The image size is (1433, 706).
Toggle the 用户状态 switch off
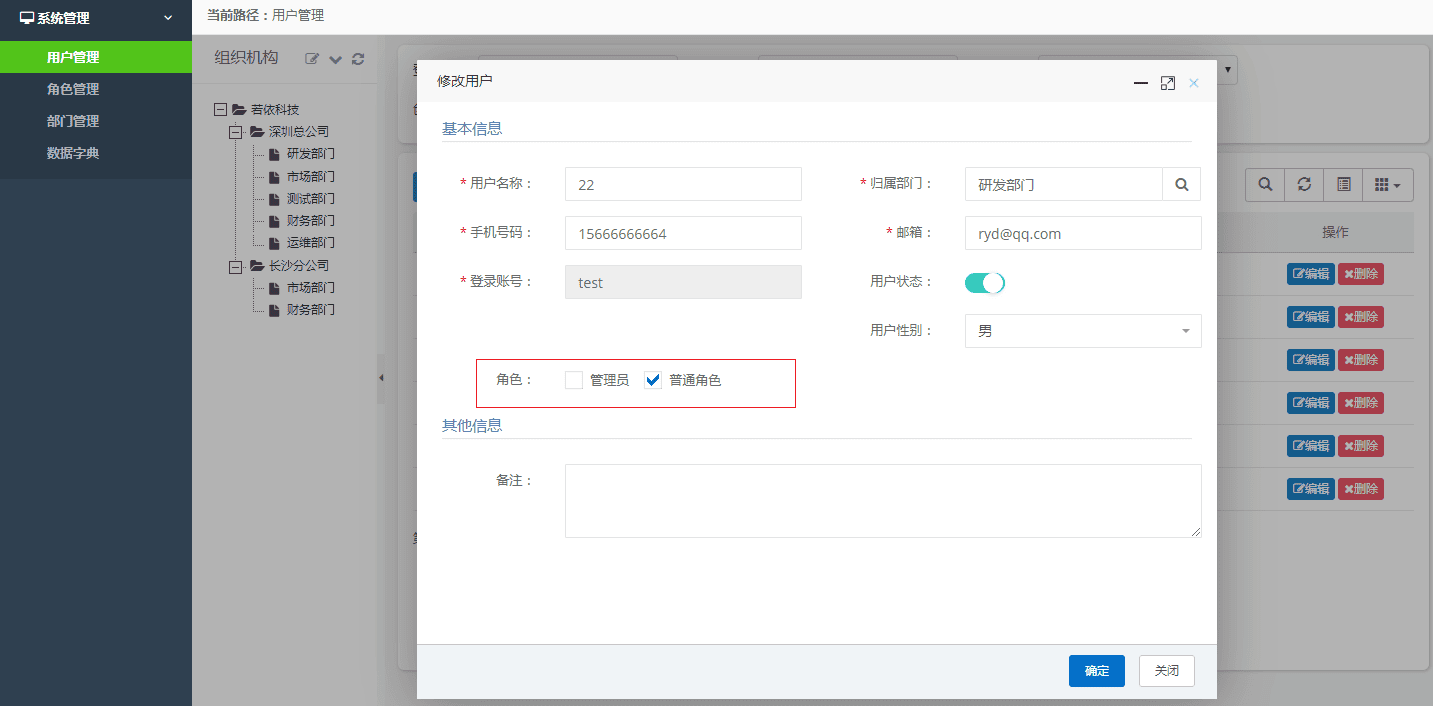click(x=984, y=283)
